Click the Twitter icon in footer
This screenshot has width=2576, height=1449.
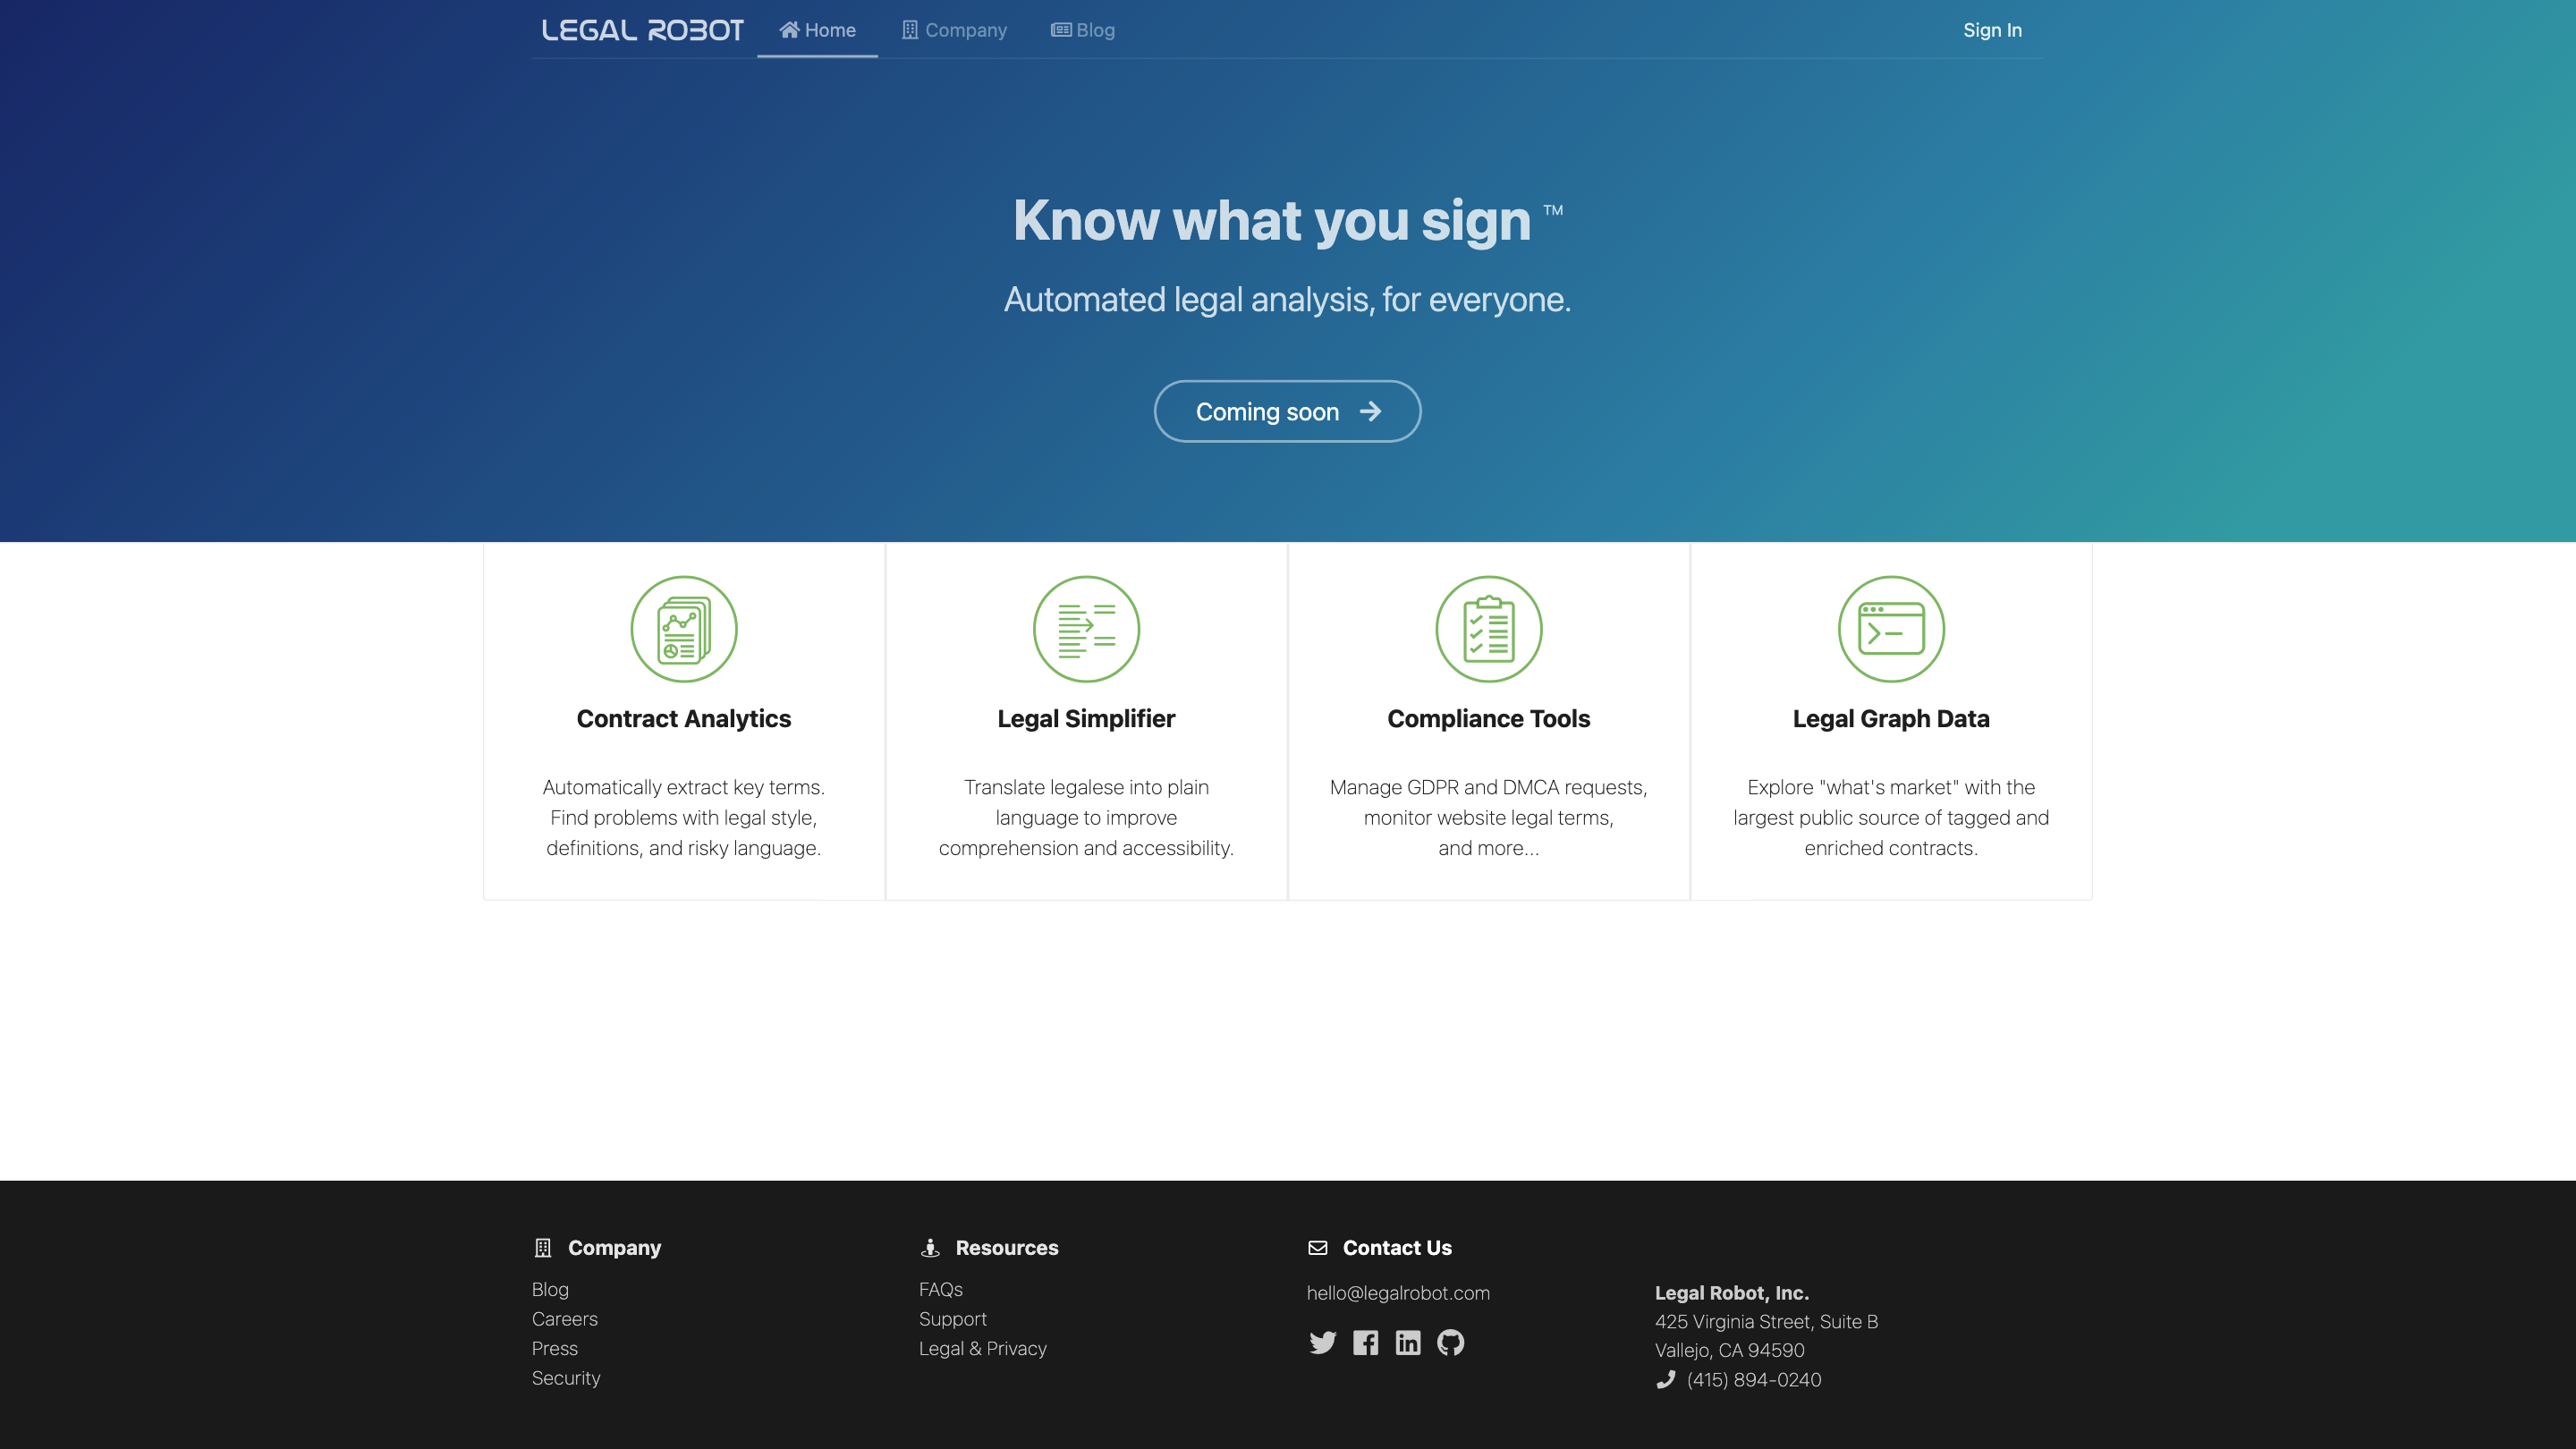pyautogui.click(x=1322, y=1342)
